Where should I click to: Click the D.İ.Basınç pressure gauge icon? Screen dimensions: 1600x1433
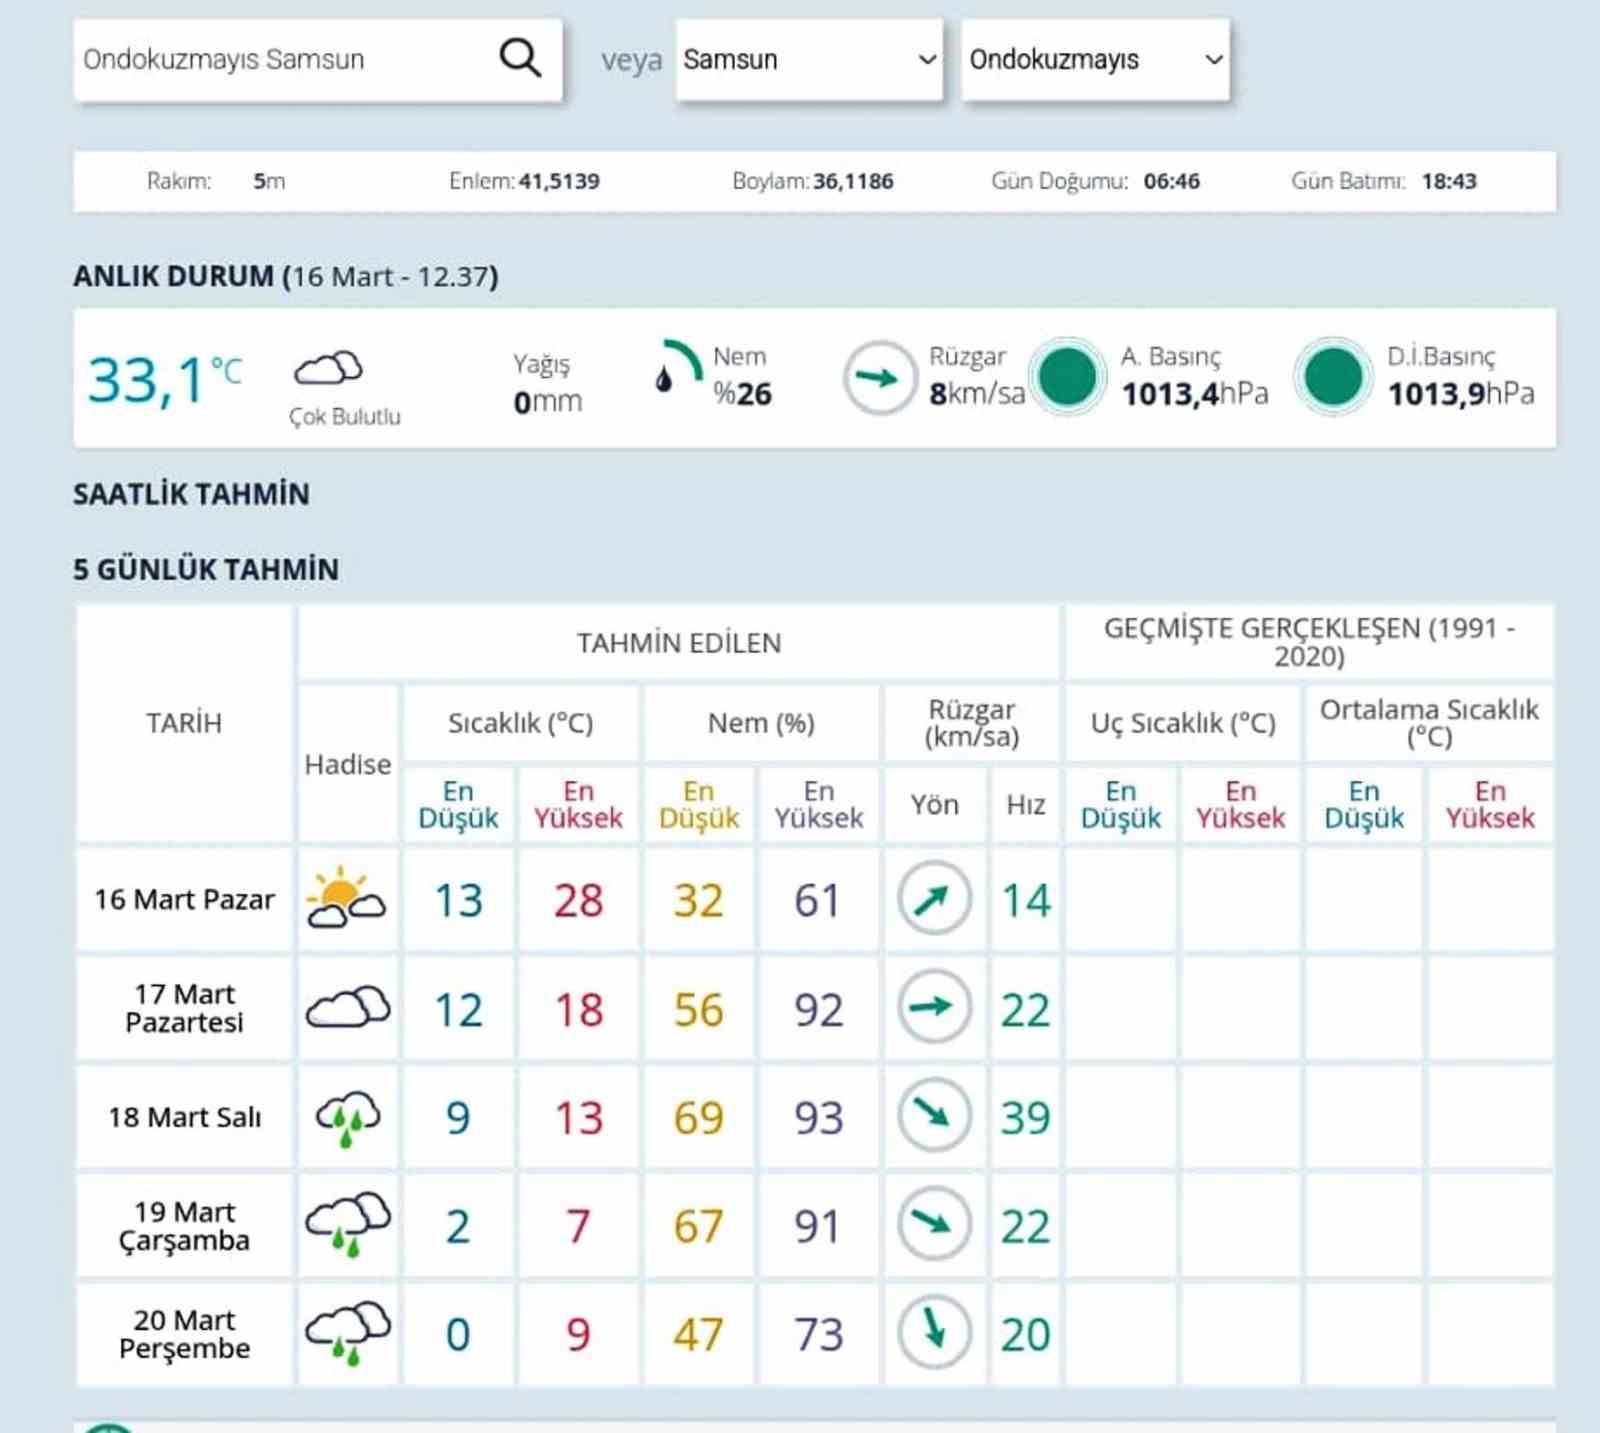pos(1333,375)
